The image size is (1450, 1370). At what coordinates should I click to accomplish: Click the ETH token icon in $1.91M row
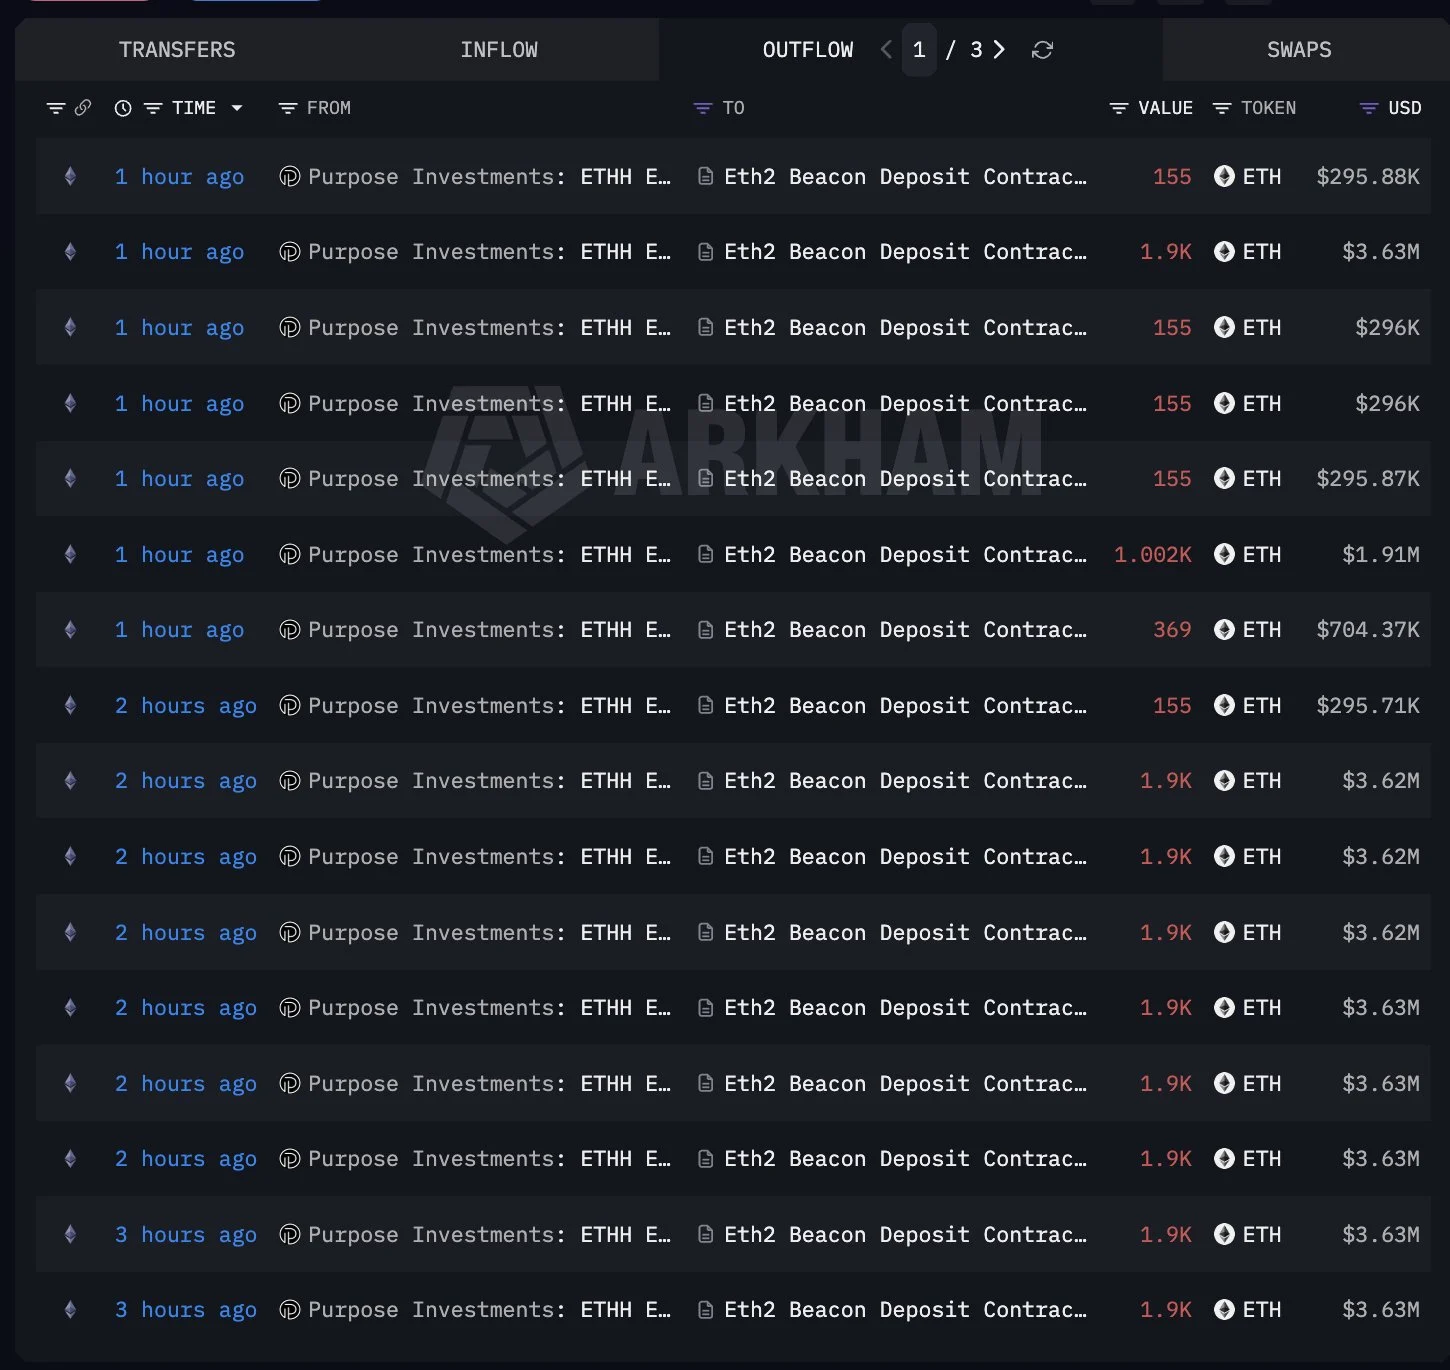(x=1224, y=555)
